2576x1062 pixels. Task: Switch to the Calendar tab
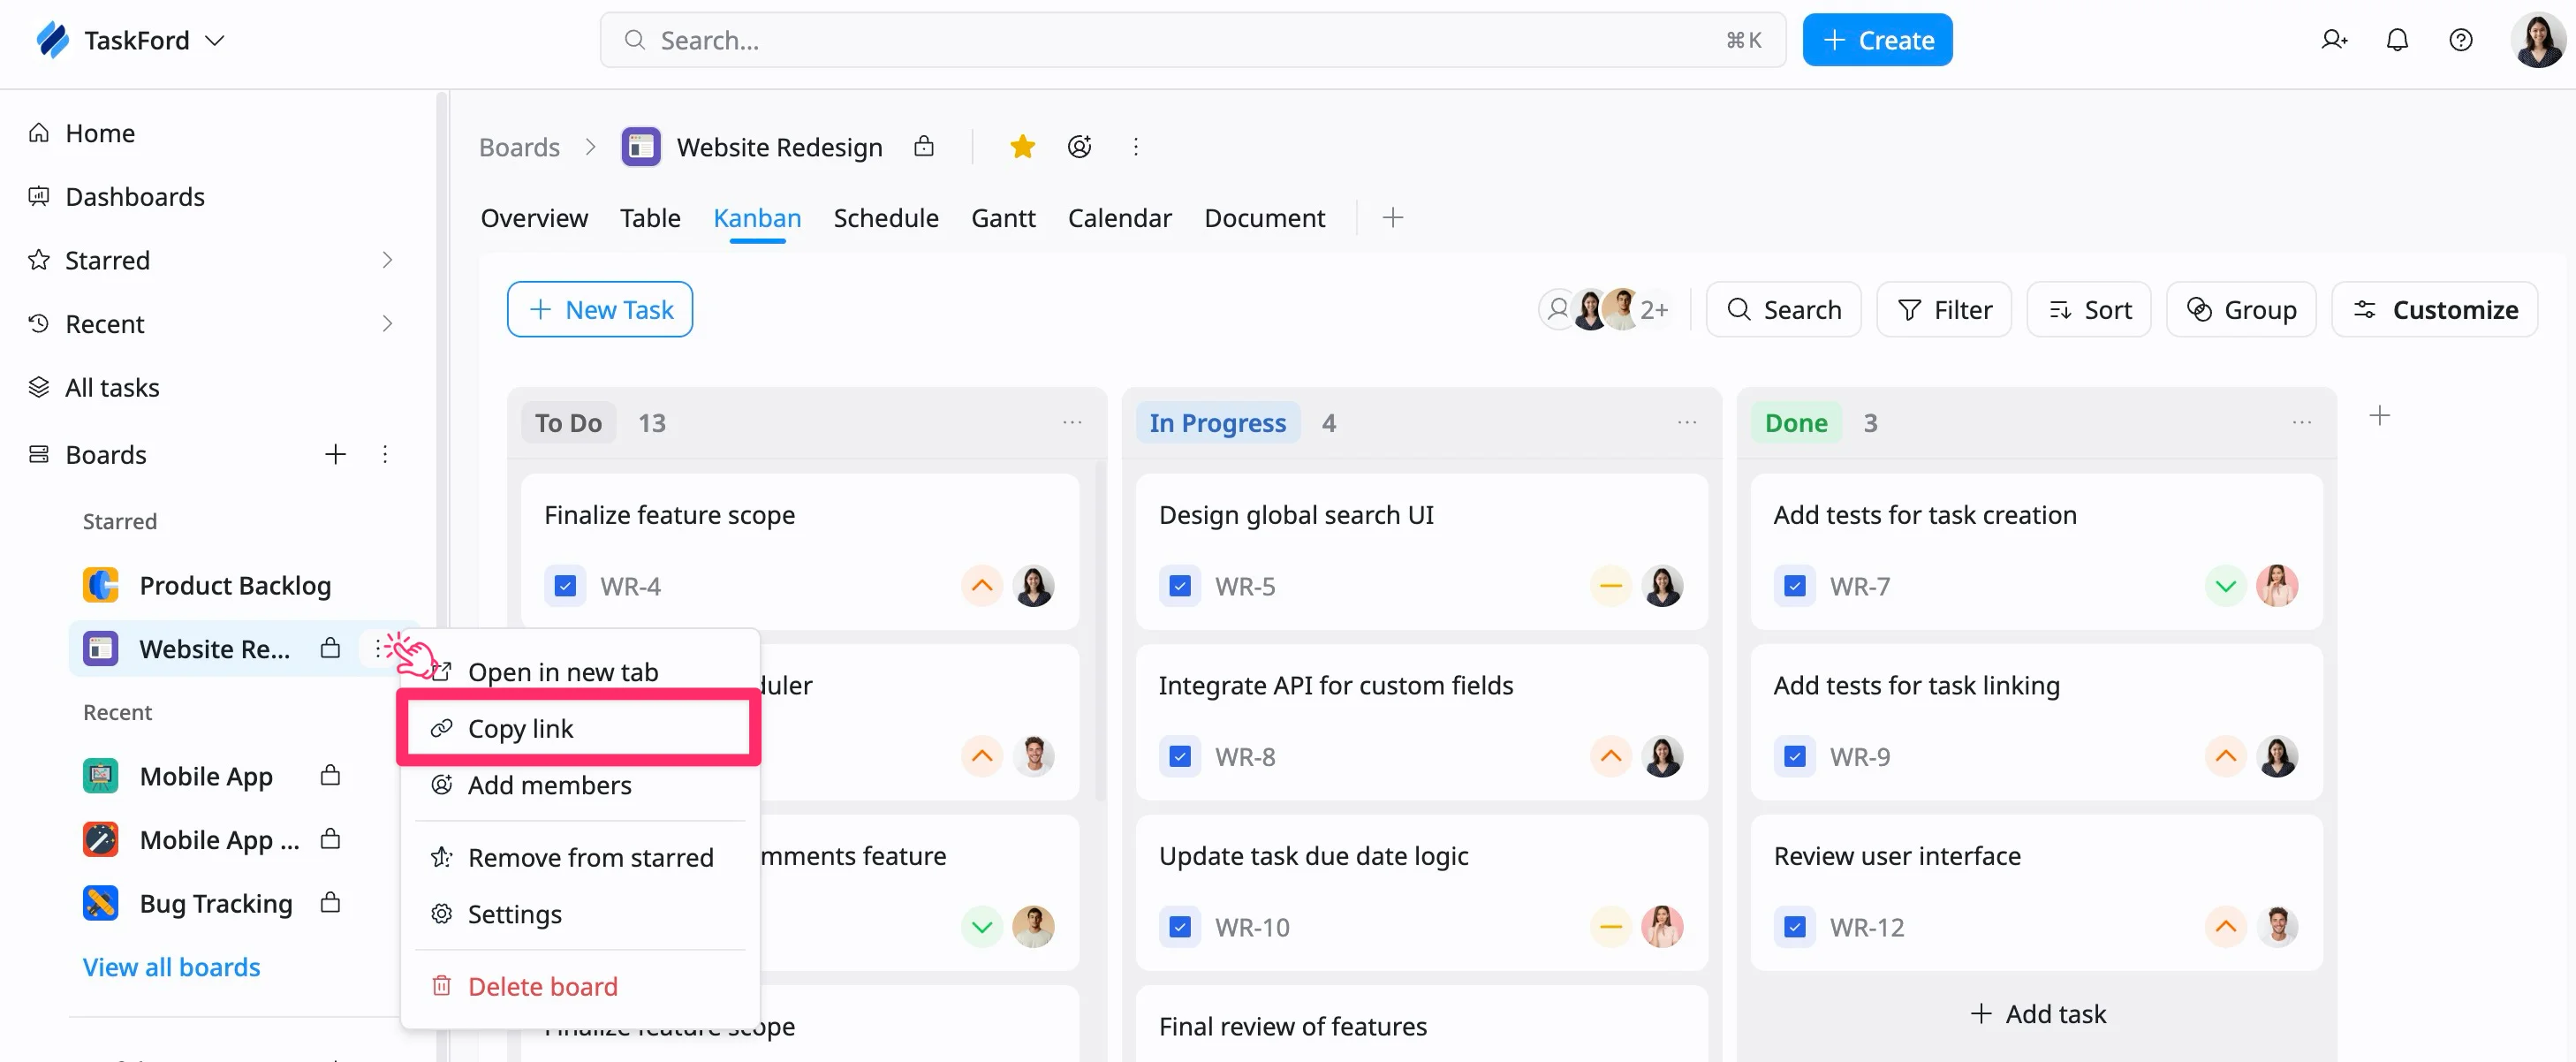pos(1119,218)
